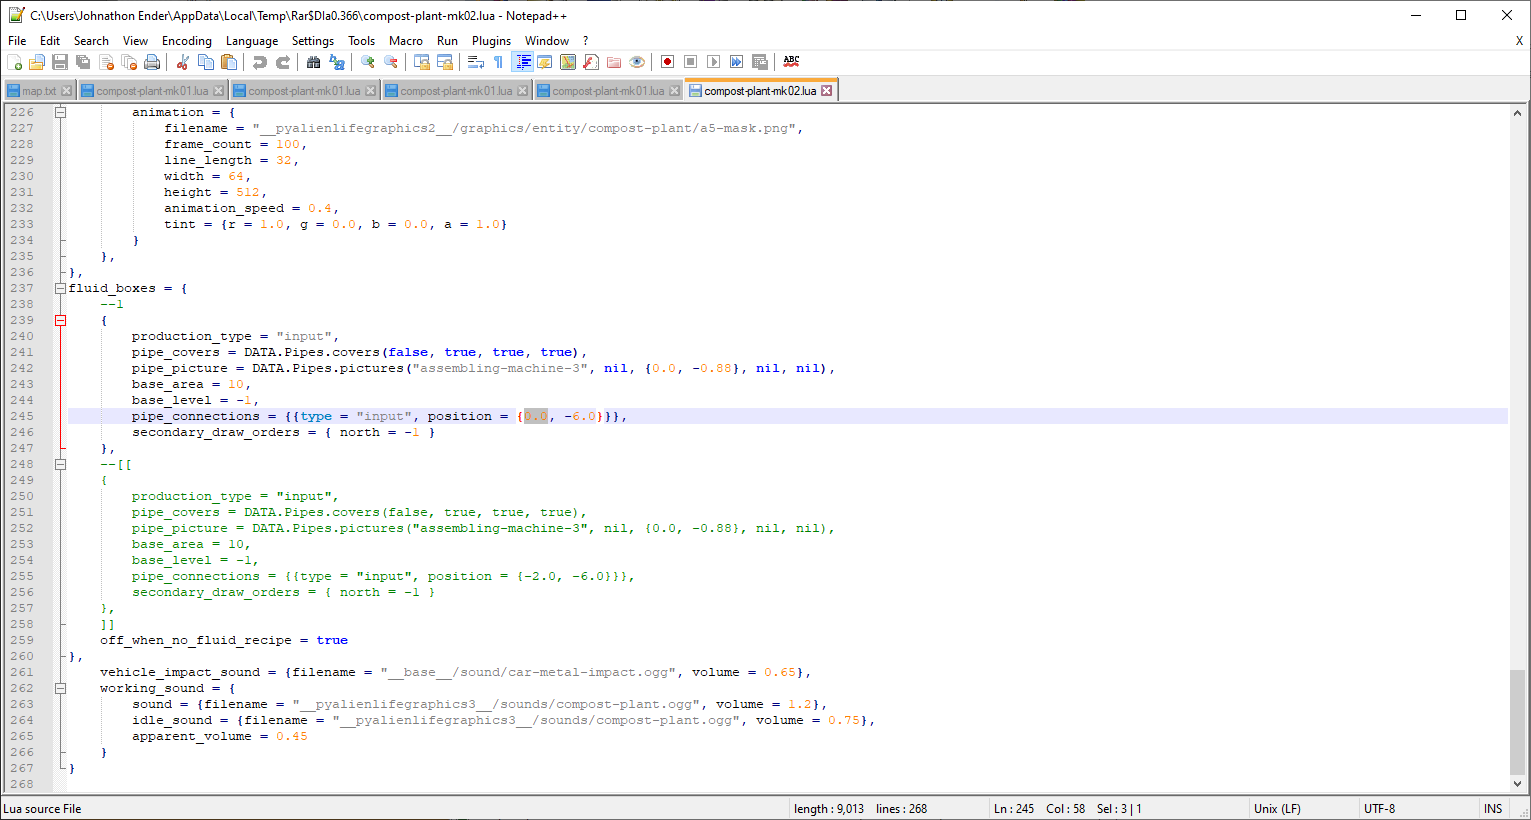Image resolution: width=1531 pixels, height=820 pixels.
Task: Close the compost-plant-mk02.lua tab
Action: click(827, 91)
